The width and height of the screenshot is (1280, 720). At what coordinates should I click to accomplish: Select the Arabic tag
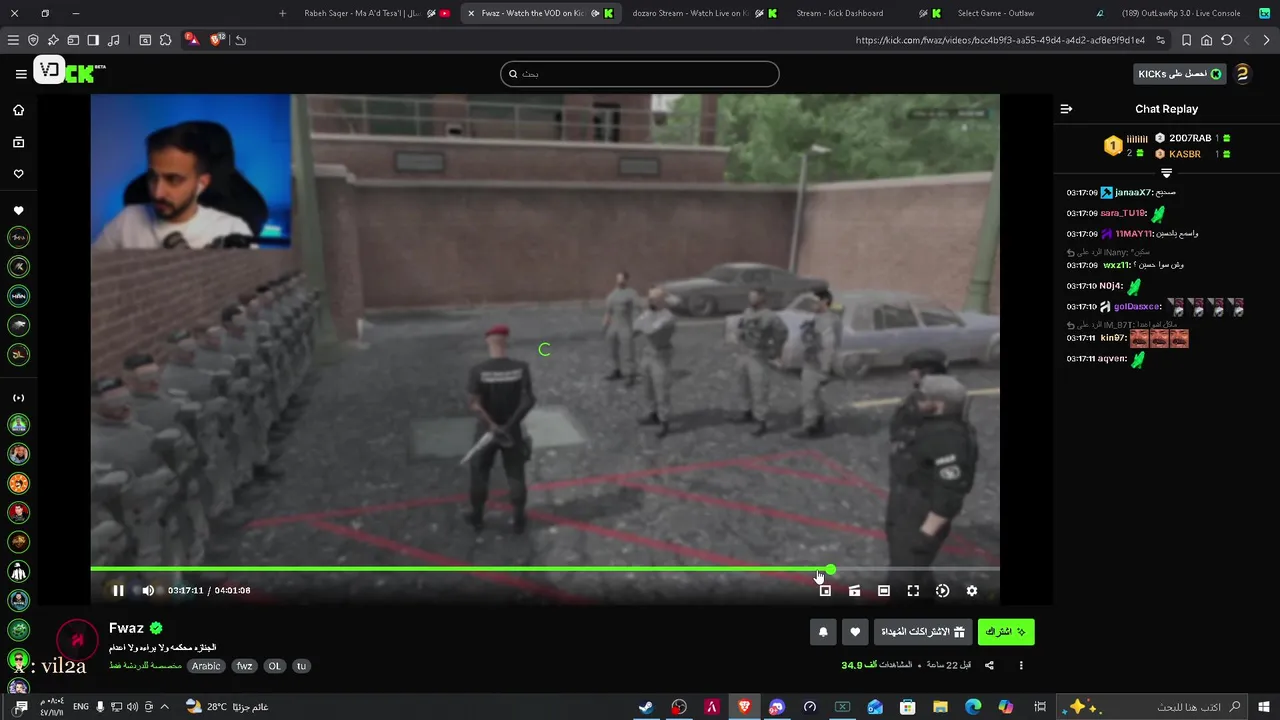[206, 666]
